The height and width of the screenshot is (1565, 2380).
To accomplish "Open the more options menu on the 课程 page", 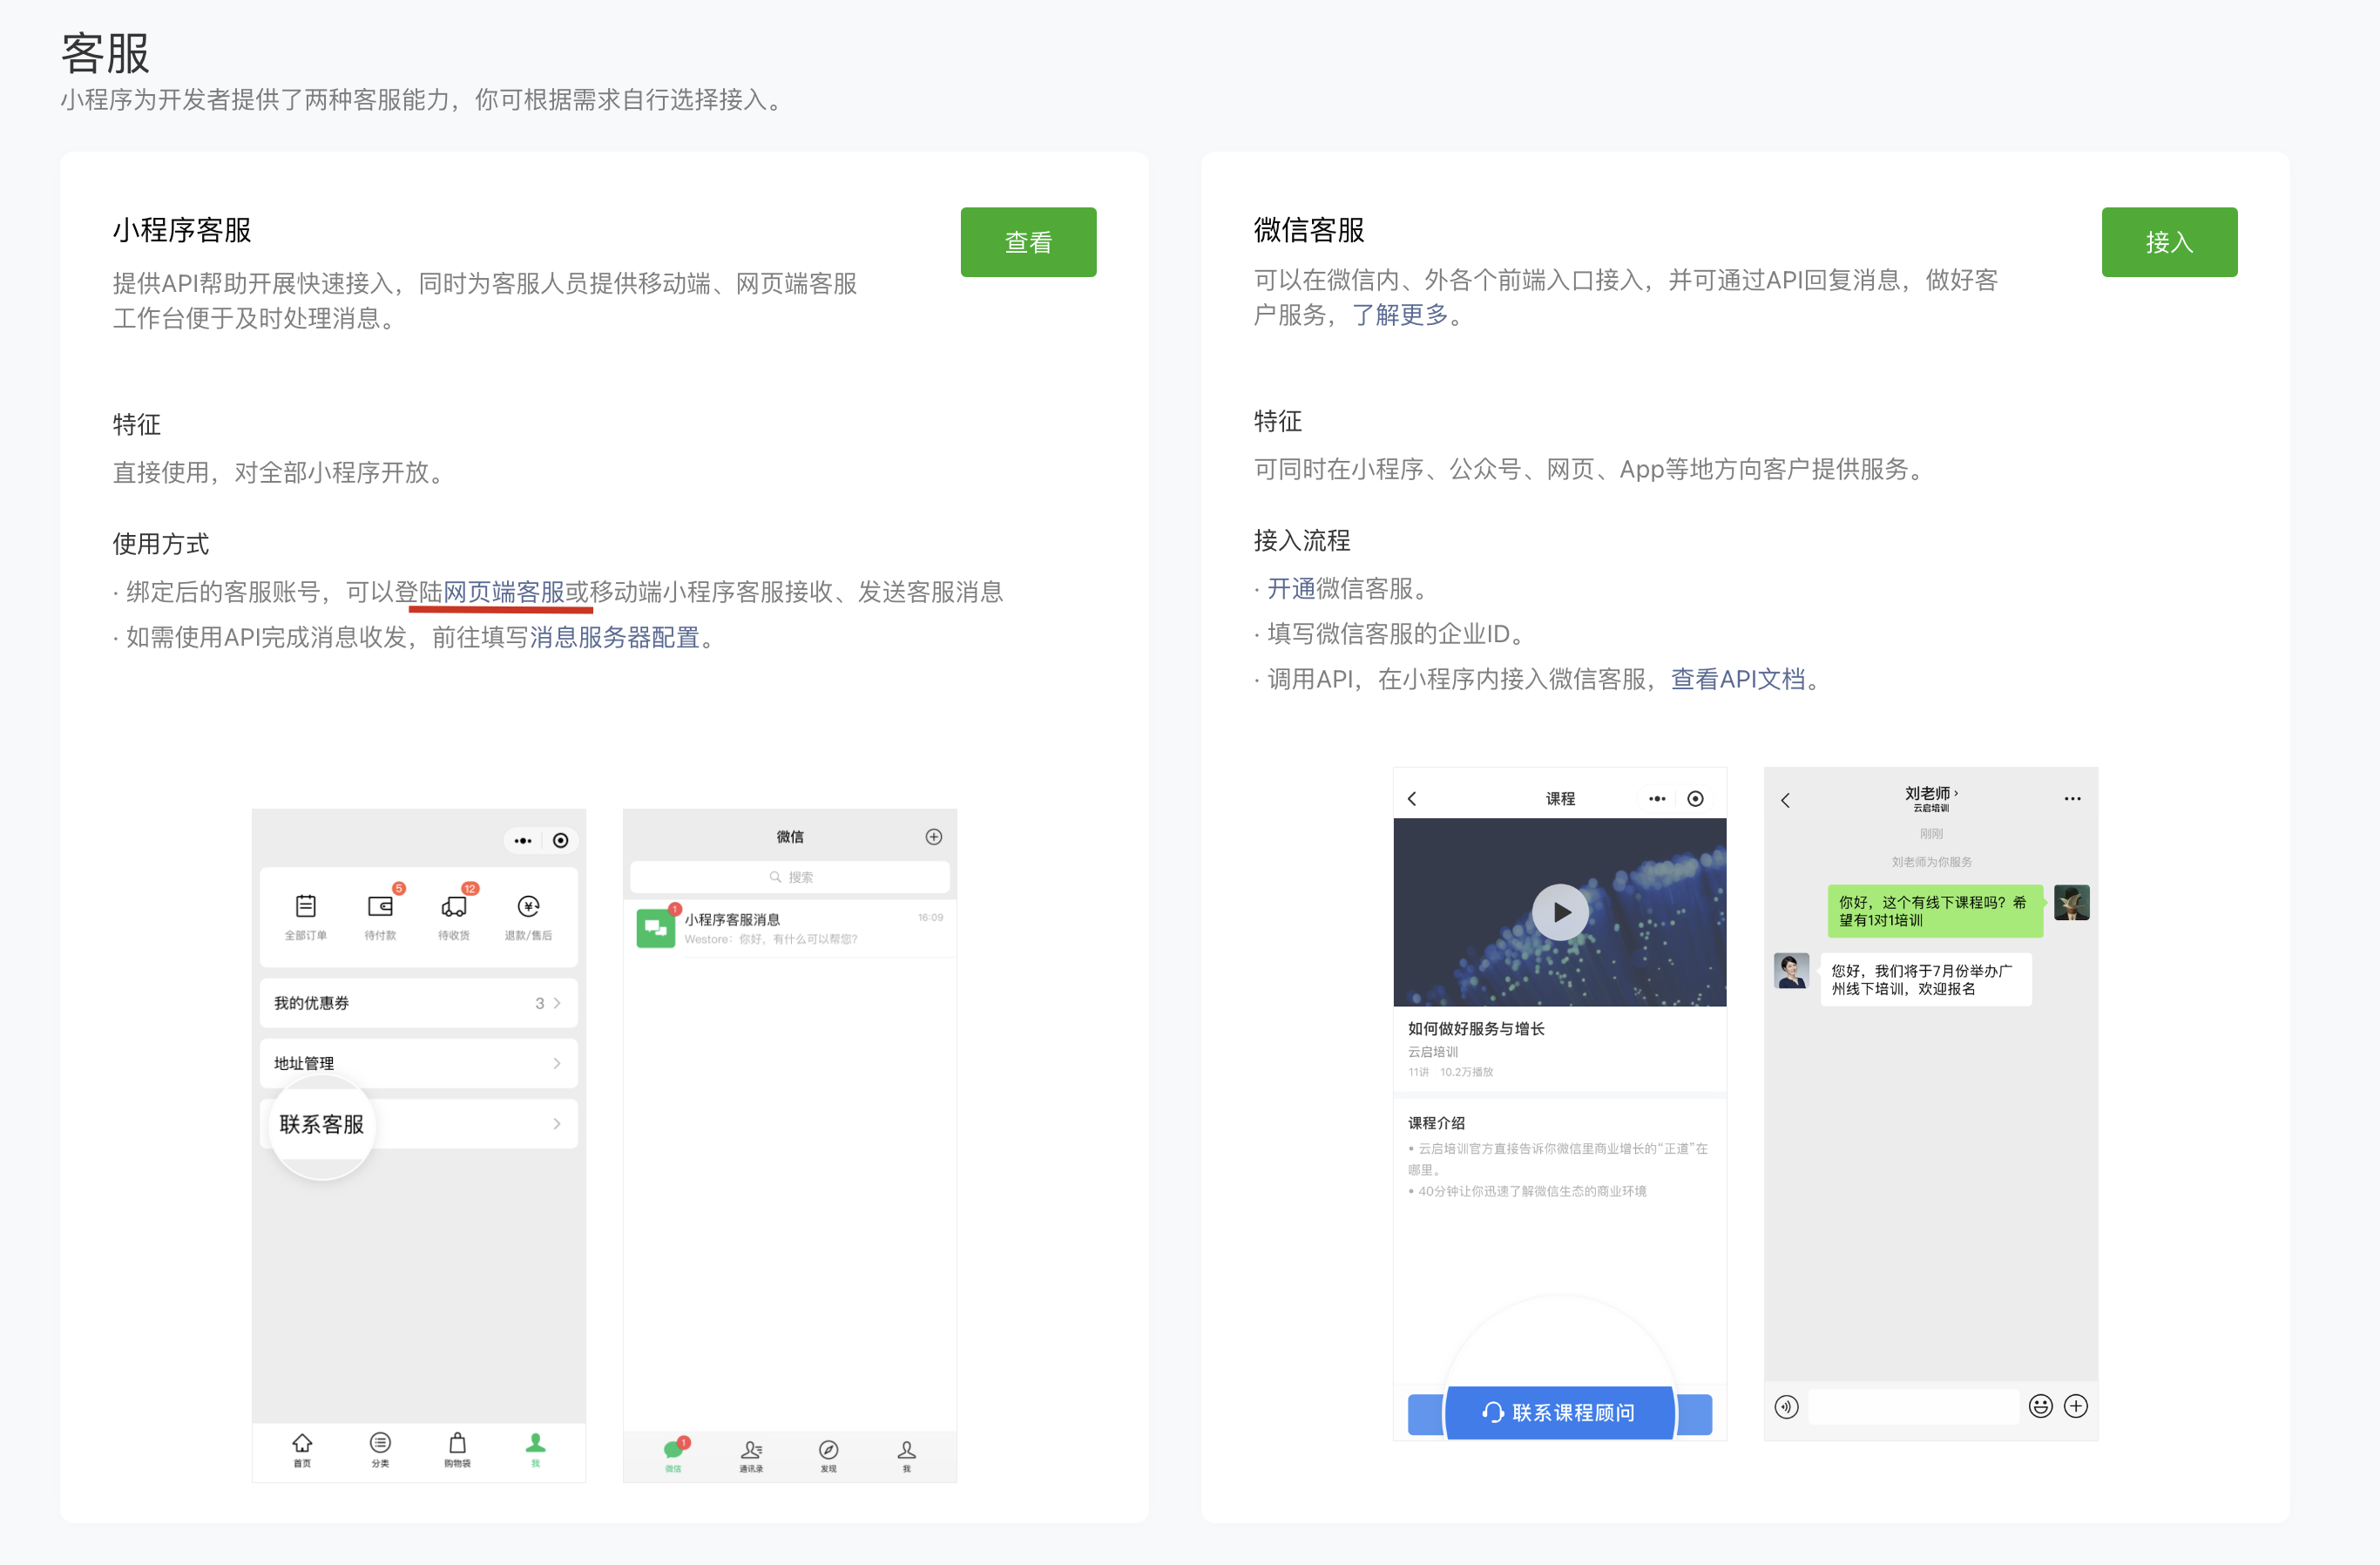I will [x=1656, y=798].
